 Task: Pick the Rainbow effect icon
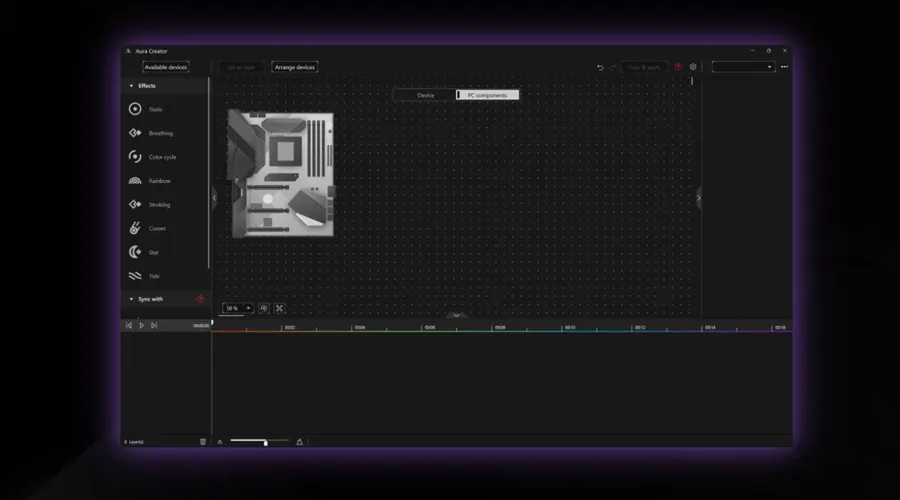tap(135, 181)
